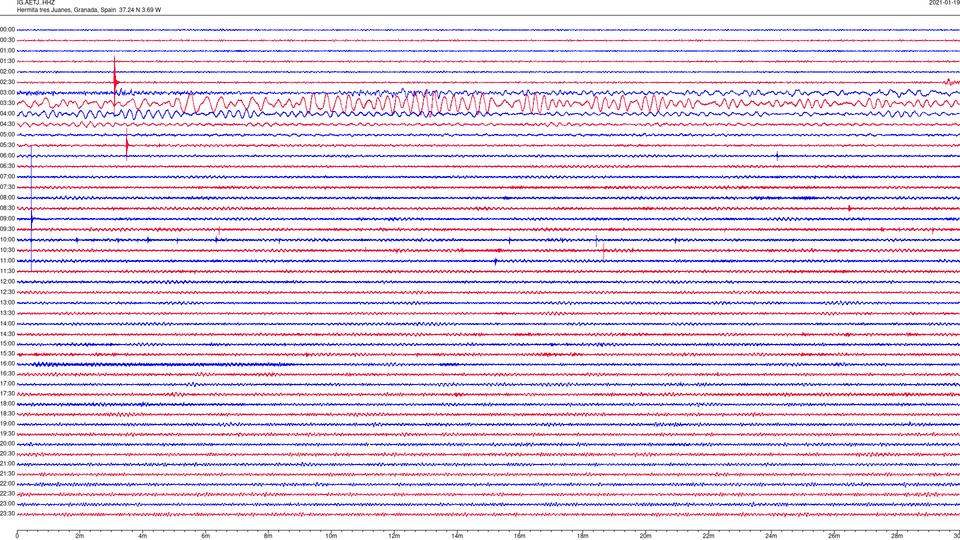Viewport: 960px width, 540px height.
Task: Select the 10:00 trace time label
Action: pos(7,240)
